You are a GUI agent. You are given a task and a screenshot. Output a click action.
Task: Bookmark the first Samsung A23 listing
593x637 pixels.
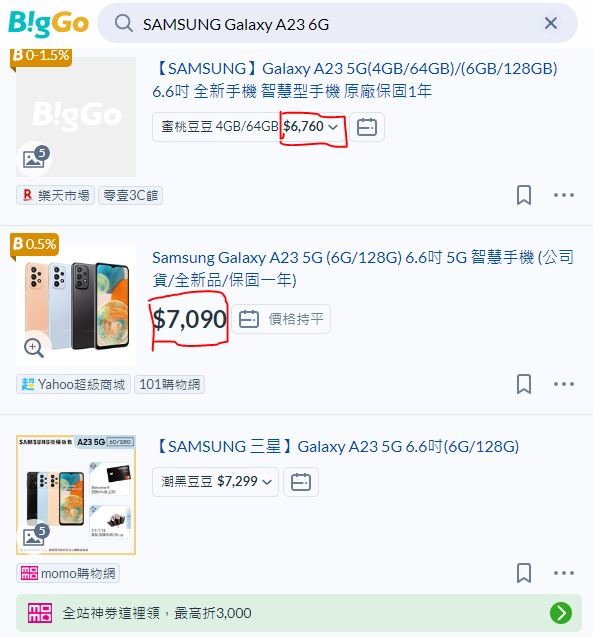524,195
